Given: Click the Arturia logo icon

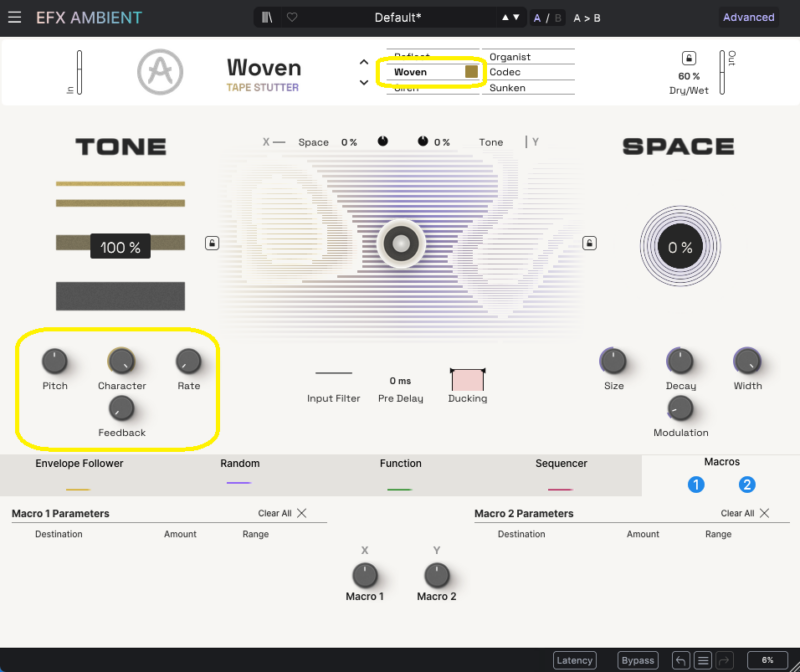Looking at the screenshot, I should coord(159,72).
